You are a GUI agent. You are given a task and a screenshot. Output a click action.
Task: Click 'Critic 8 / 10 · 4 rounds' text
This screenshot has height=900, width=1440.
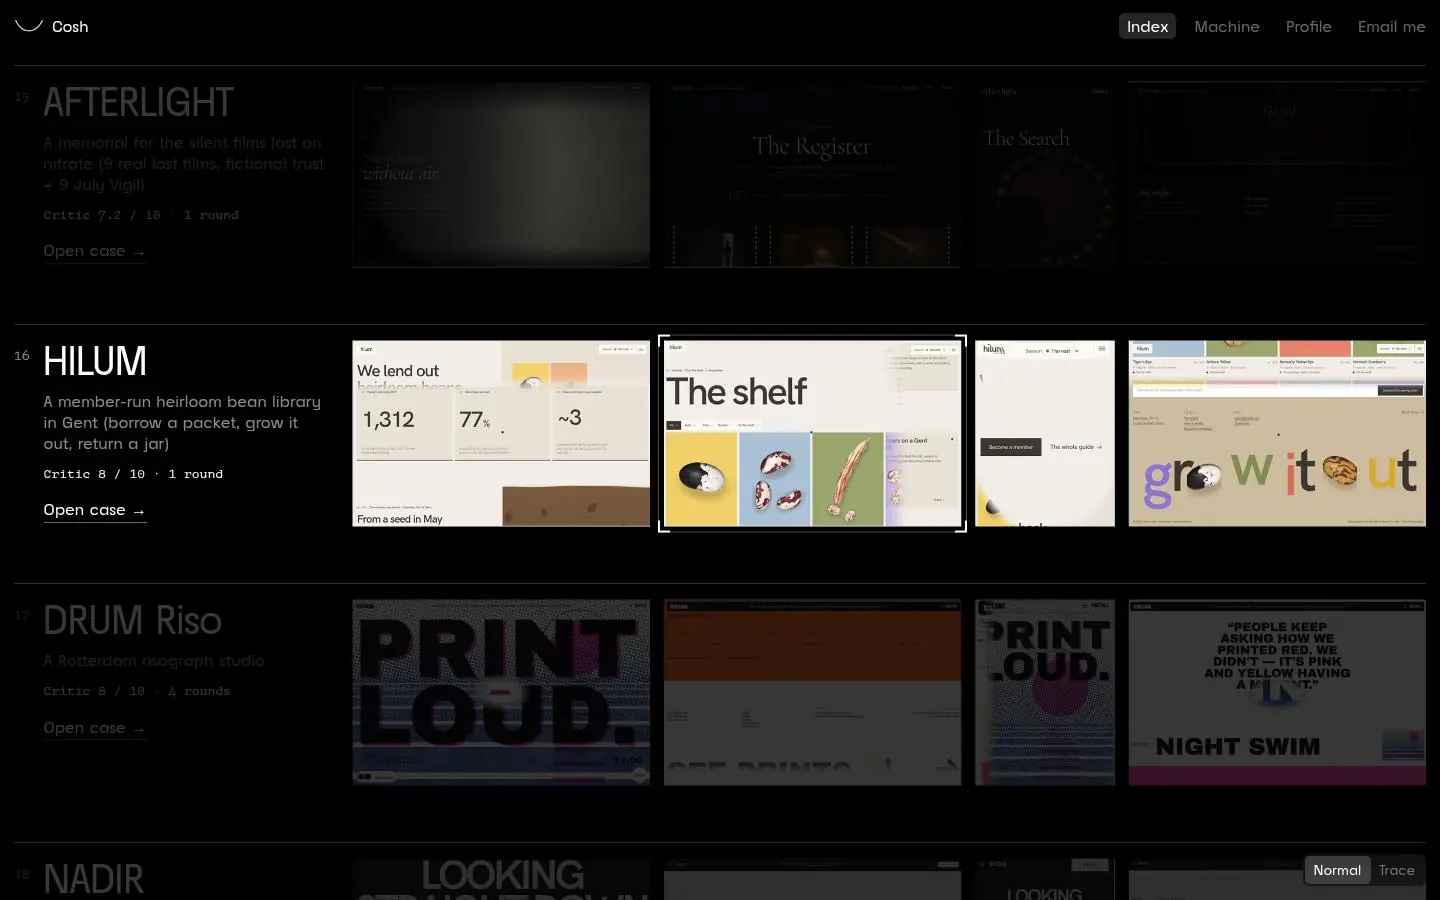[137, 691]
